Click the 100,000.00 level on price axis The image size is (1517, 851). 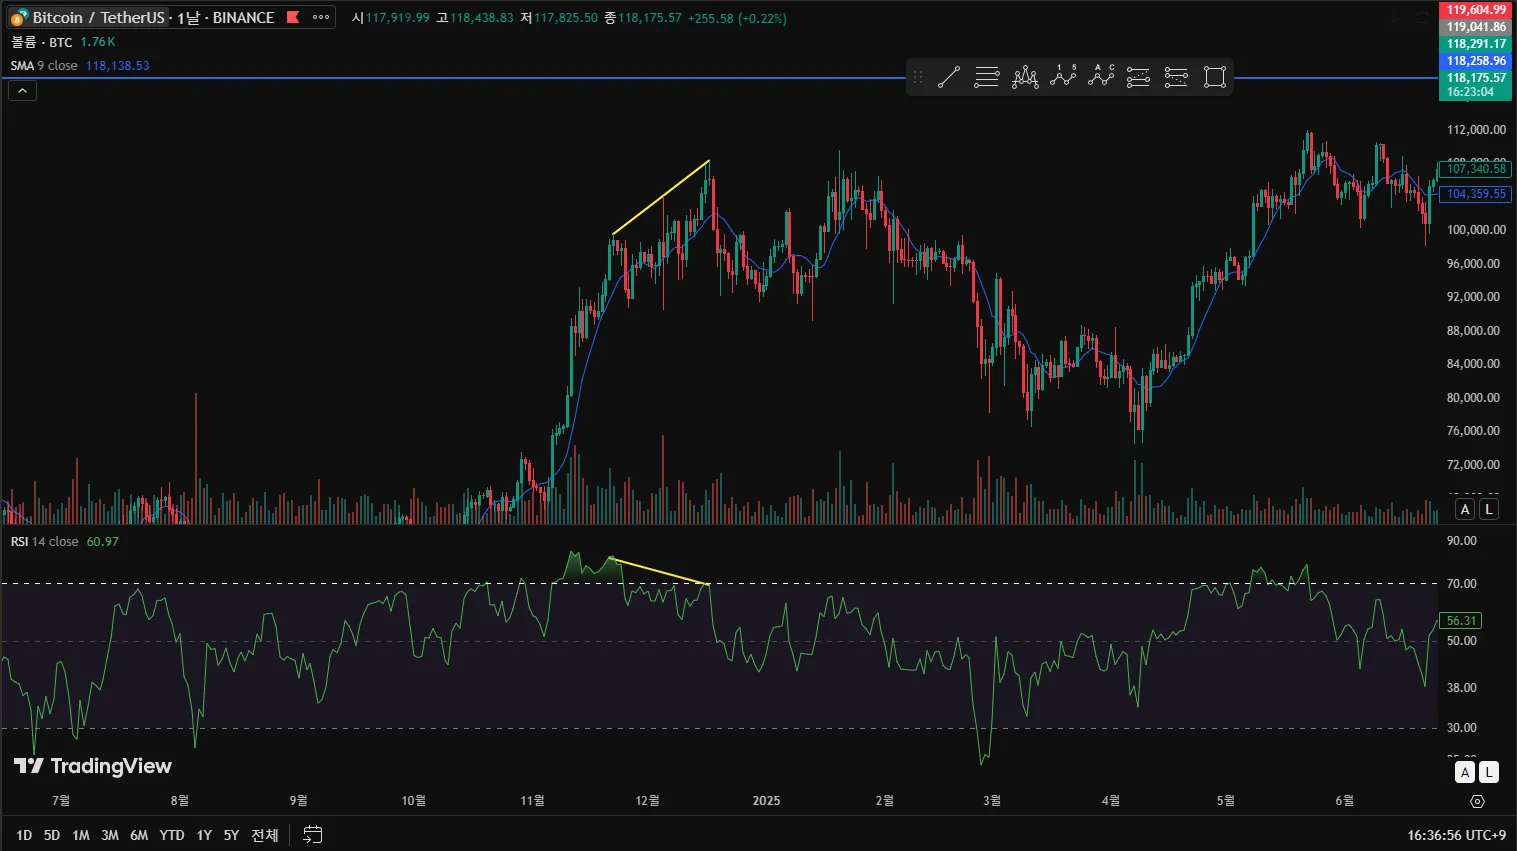click(x=1476, y=230)
